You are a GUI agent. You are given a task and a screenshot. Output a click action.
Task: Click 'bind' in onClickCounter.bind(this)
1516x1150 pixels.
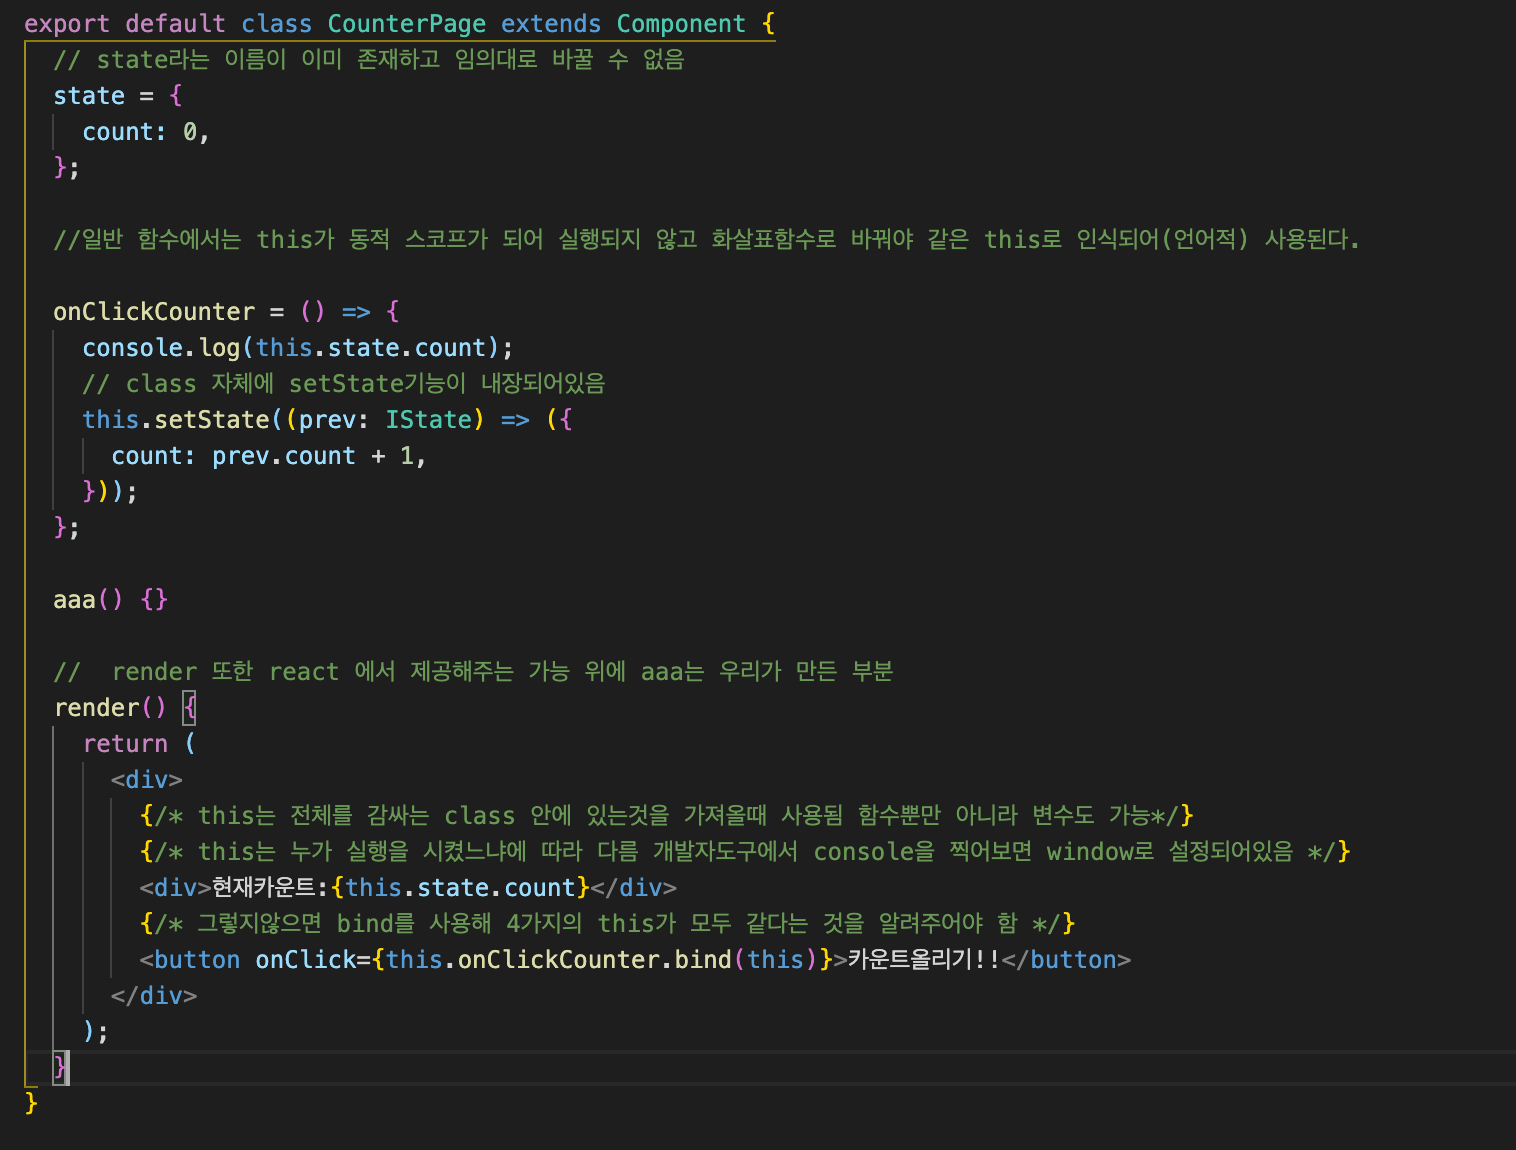pos(703,960)
